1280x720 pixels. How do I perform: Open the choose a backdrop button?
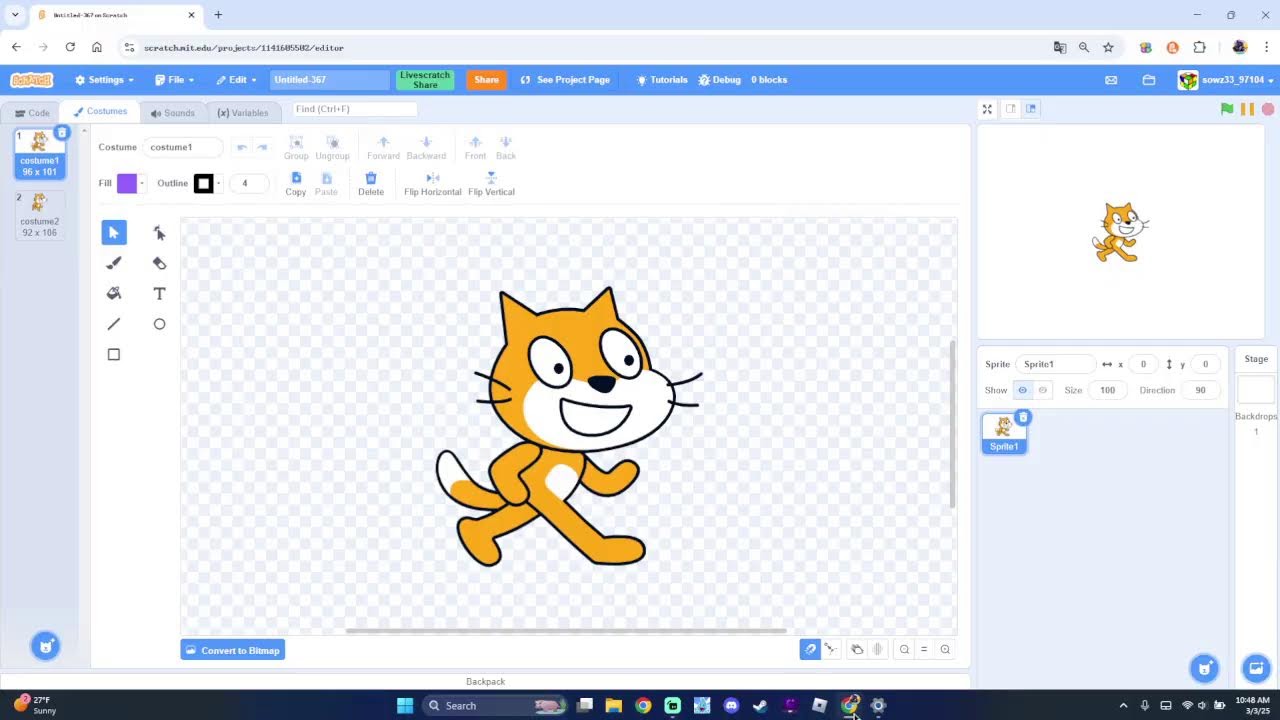click(x=1255, y=667)
